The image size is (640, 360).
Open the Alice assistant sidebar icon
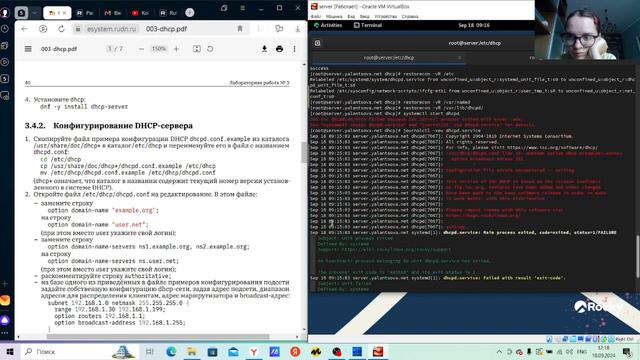5,320
